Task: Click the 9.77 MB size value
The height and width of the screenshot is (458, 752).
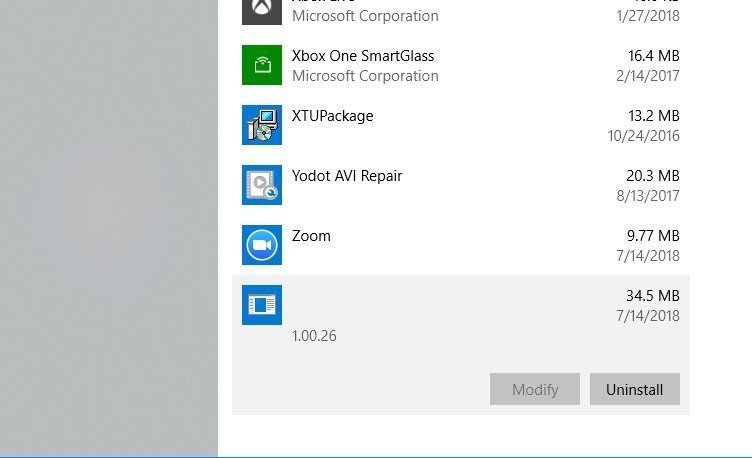Action: tap(653, 236)
